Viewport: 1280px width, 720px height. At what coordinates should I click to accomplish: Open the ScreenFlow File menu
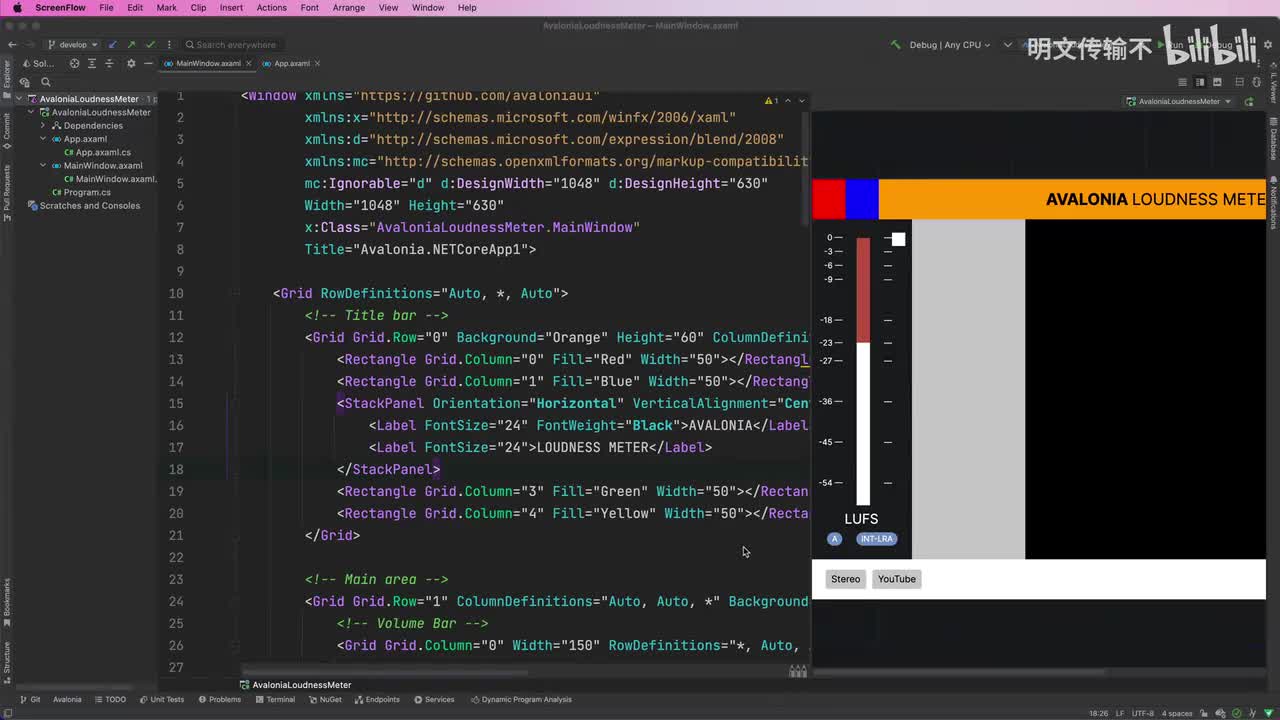tap(106, 7)
